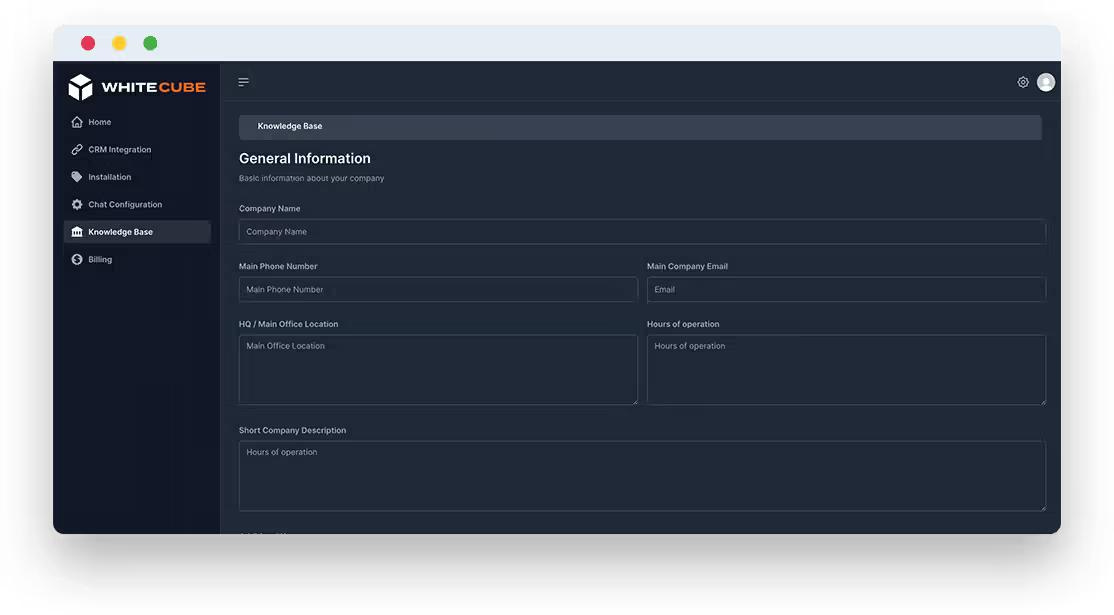Image resolution: width=1114 pixels, height=615 pixels.
Task: Click the Installation tag icon
Action: pos(77,176)
